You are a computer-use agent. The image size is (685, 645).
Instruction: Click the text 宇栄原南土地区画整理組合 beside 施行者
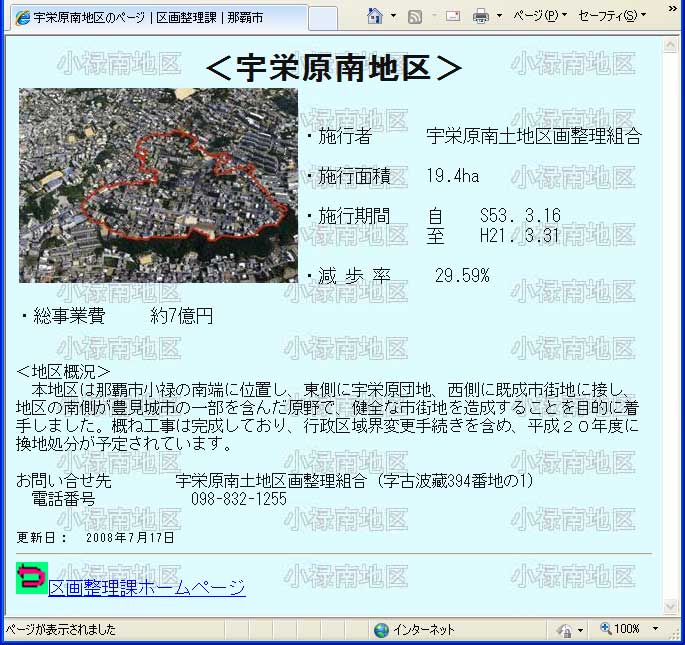click(x=533, y=136)
